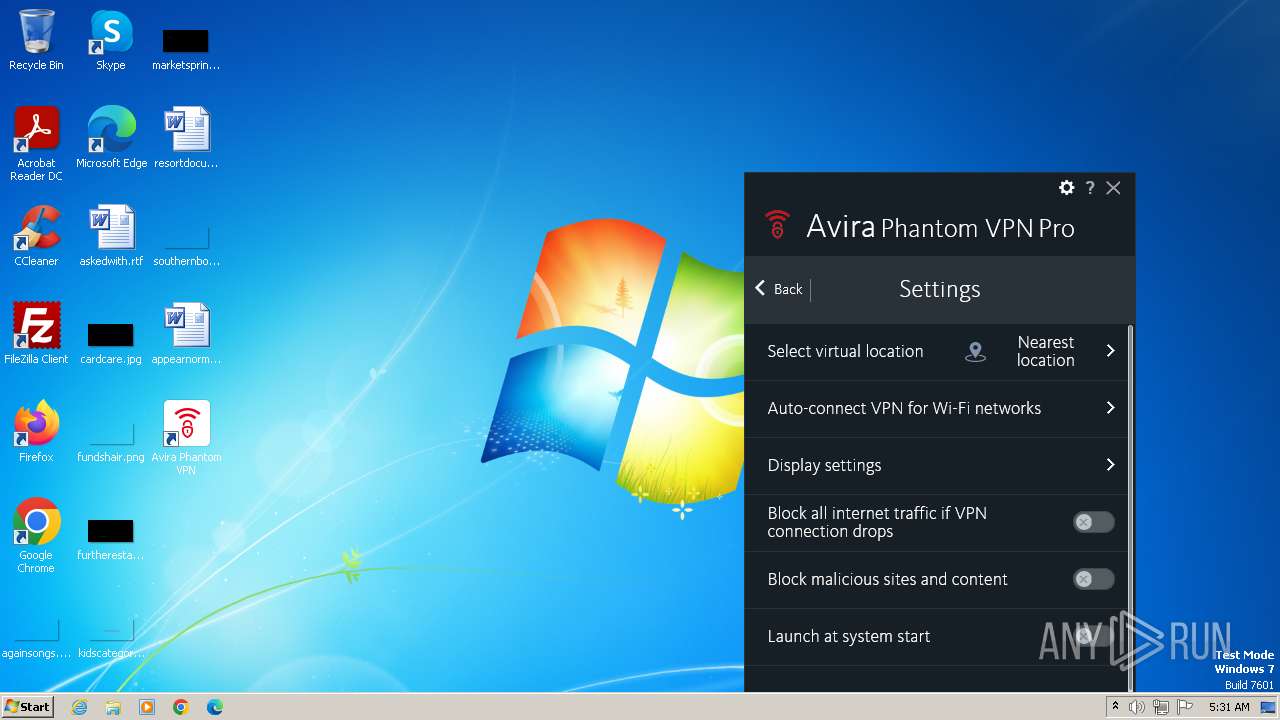The height and width of the screenshot is (720, 1280).
Task: Open the Recycle Bin desktop icon
Action: [x=36, y=40]
